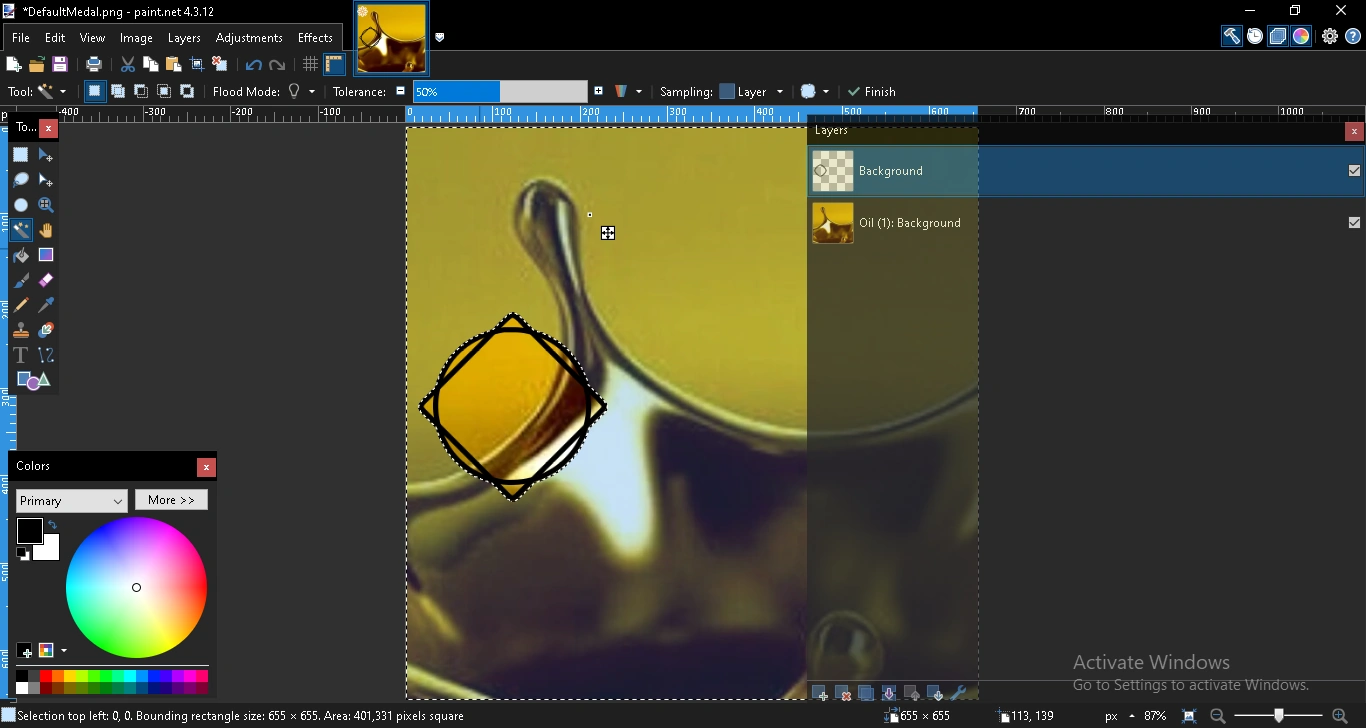
Task: Open the Image menu
Action: tap(136, 38)
